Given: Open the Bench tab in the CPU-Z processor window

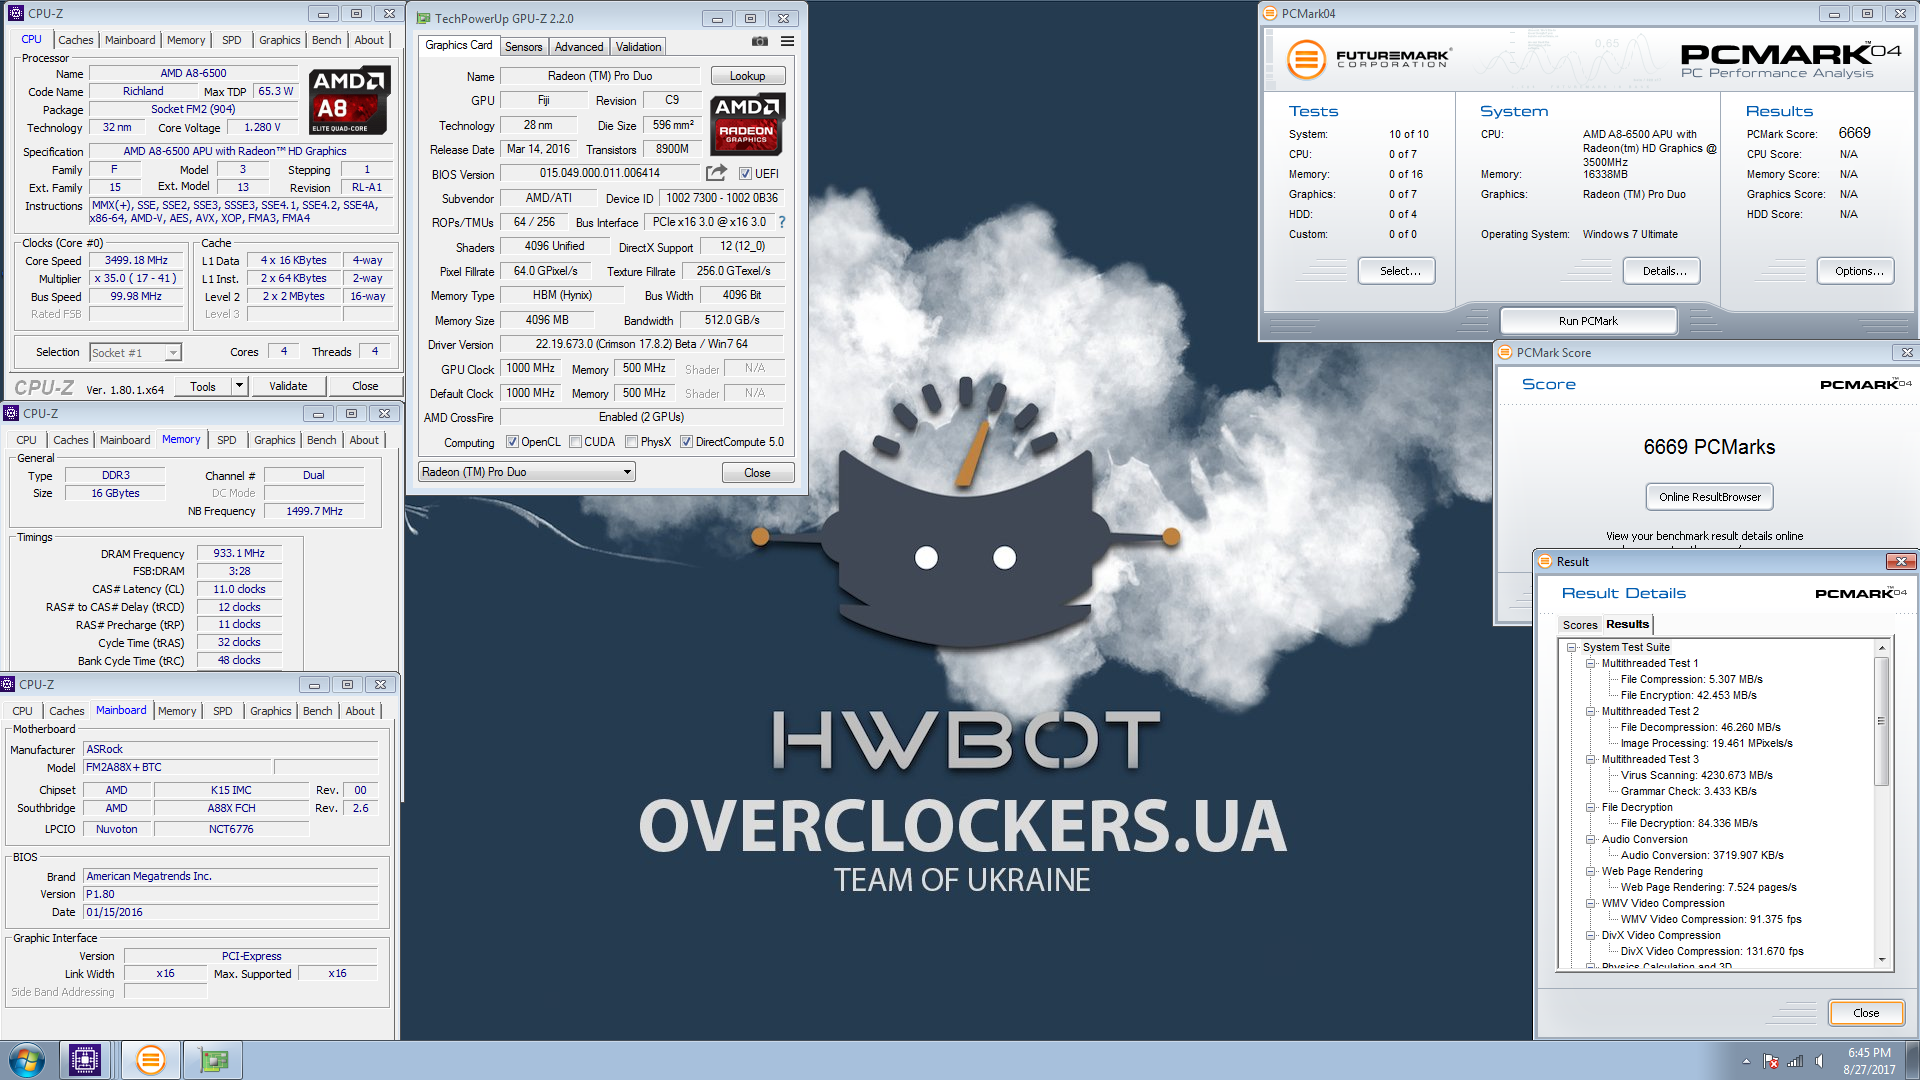Looking at the screenshot, I should pyautogui.click(x=326, y=40).
